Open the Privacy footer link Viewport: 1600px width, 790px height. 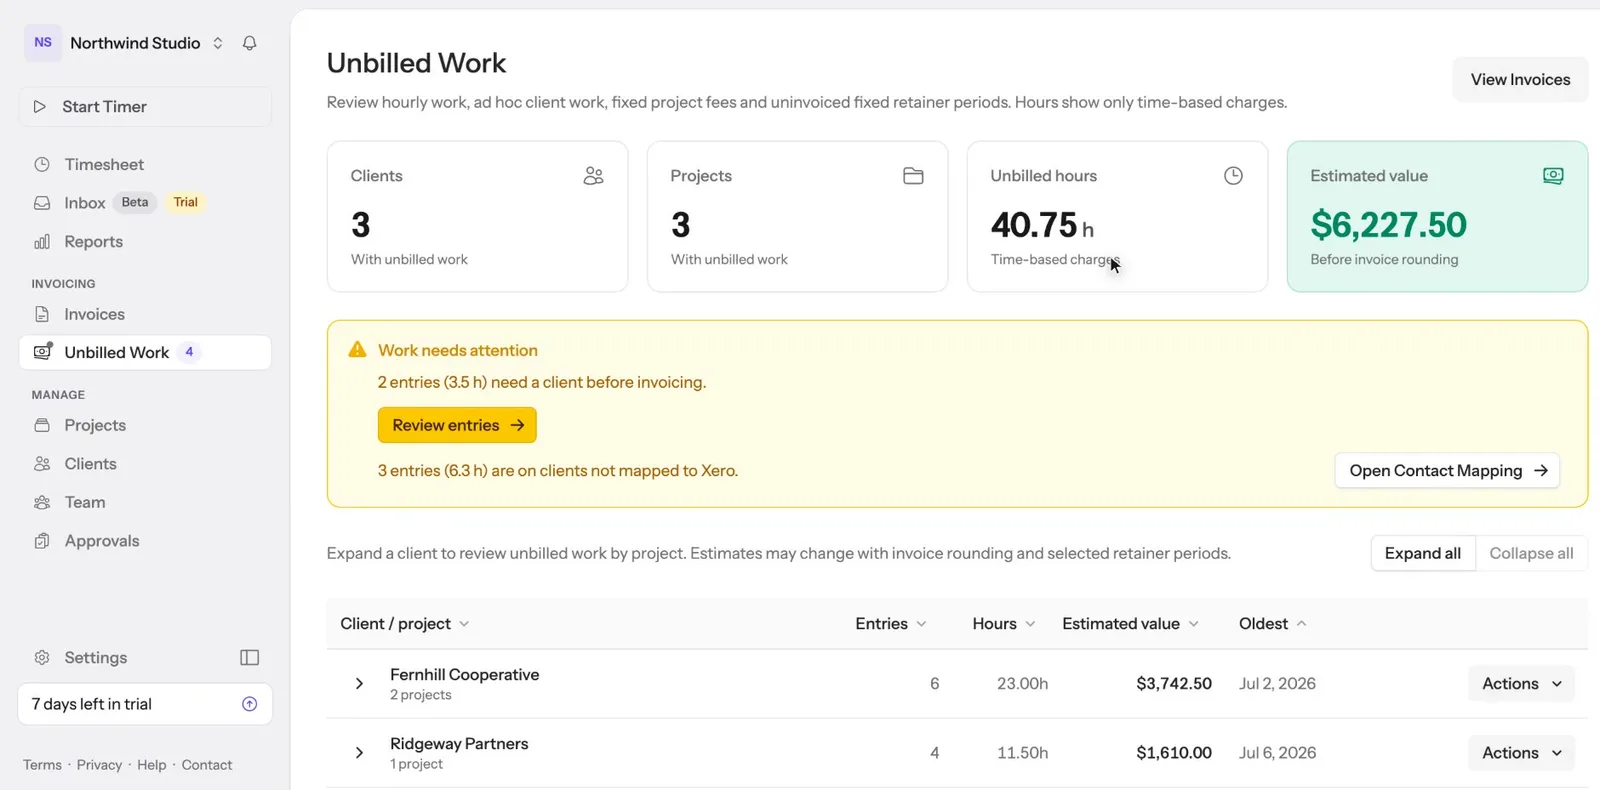click(99, 765)
